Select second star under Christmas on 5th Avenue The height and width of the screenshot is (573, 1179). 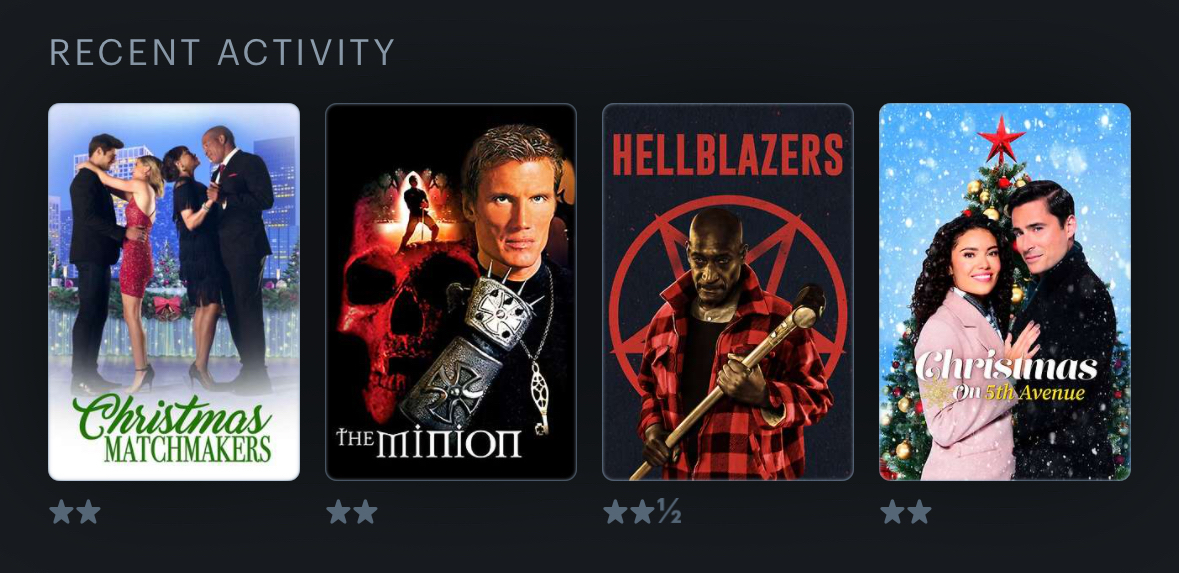pyautogui.click(x=920, y=512)
